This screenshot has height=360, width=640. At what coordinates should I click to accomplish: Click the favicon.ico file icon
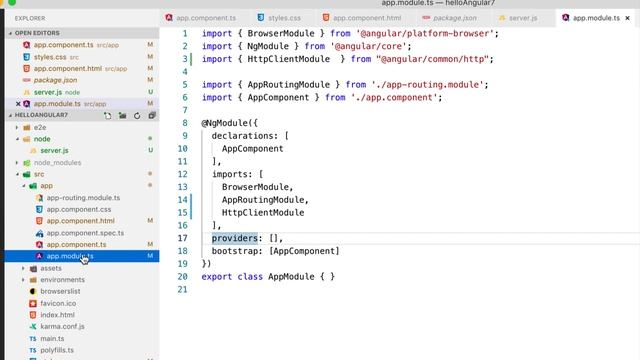(x=33, y=303)
